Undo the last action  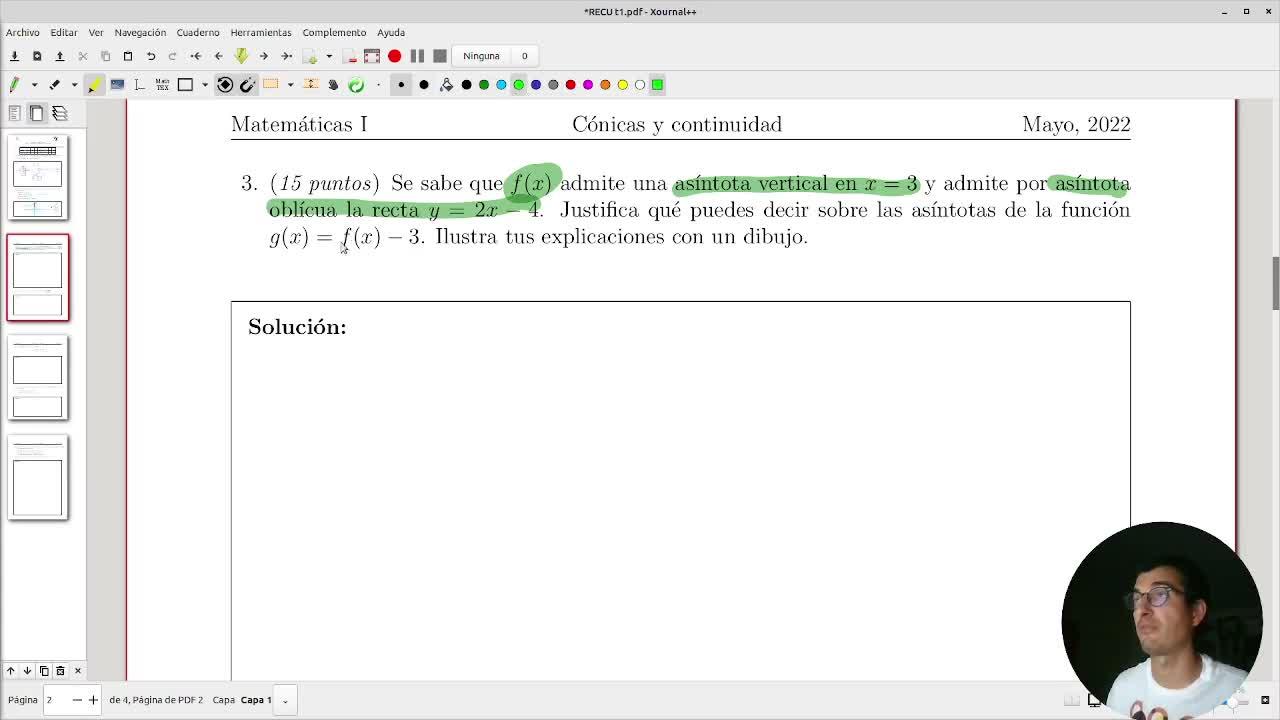coord(151,56)
